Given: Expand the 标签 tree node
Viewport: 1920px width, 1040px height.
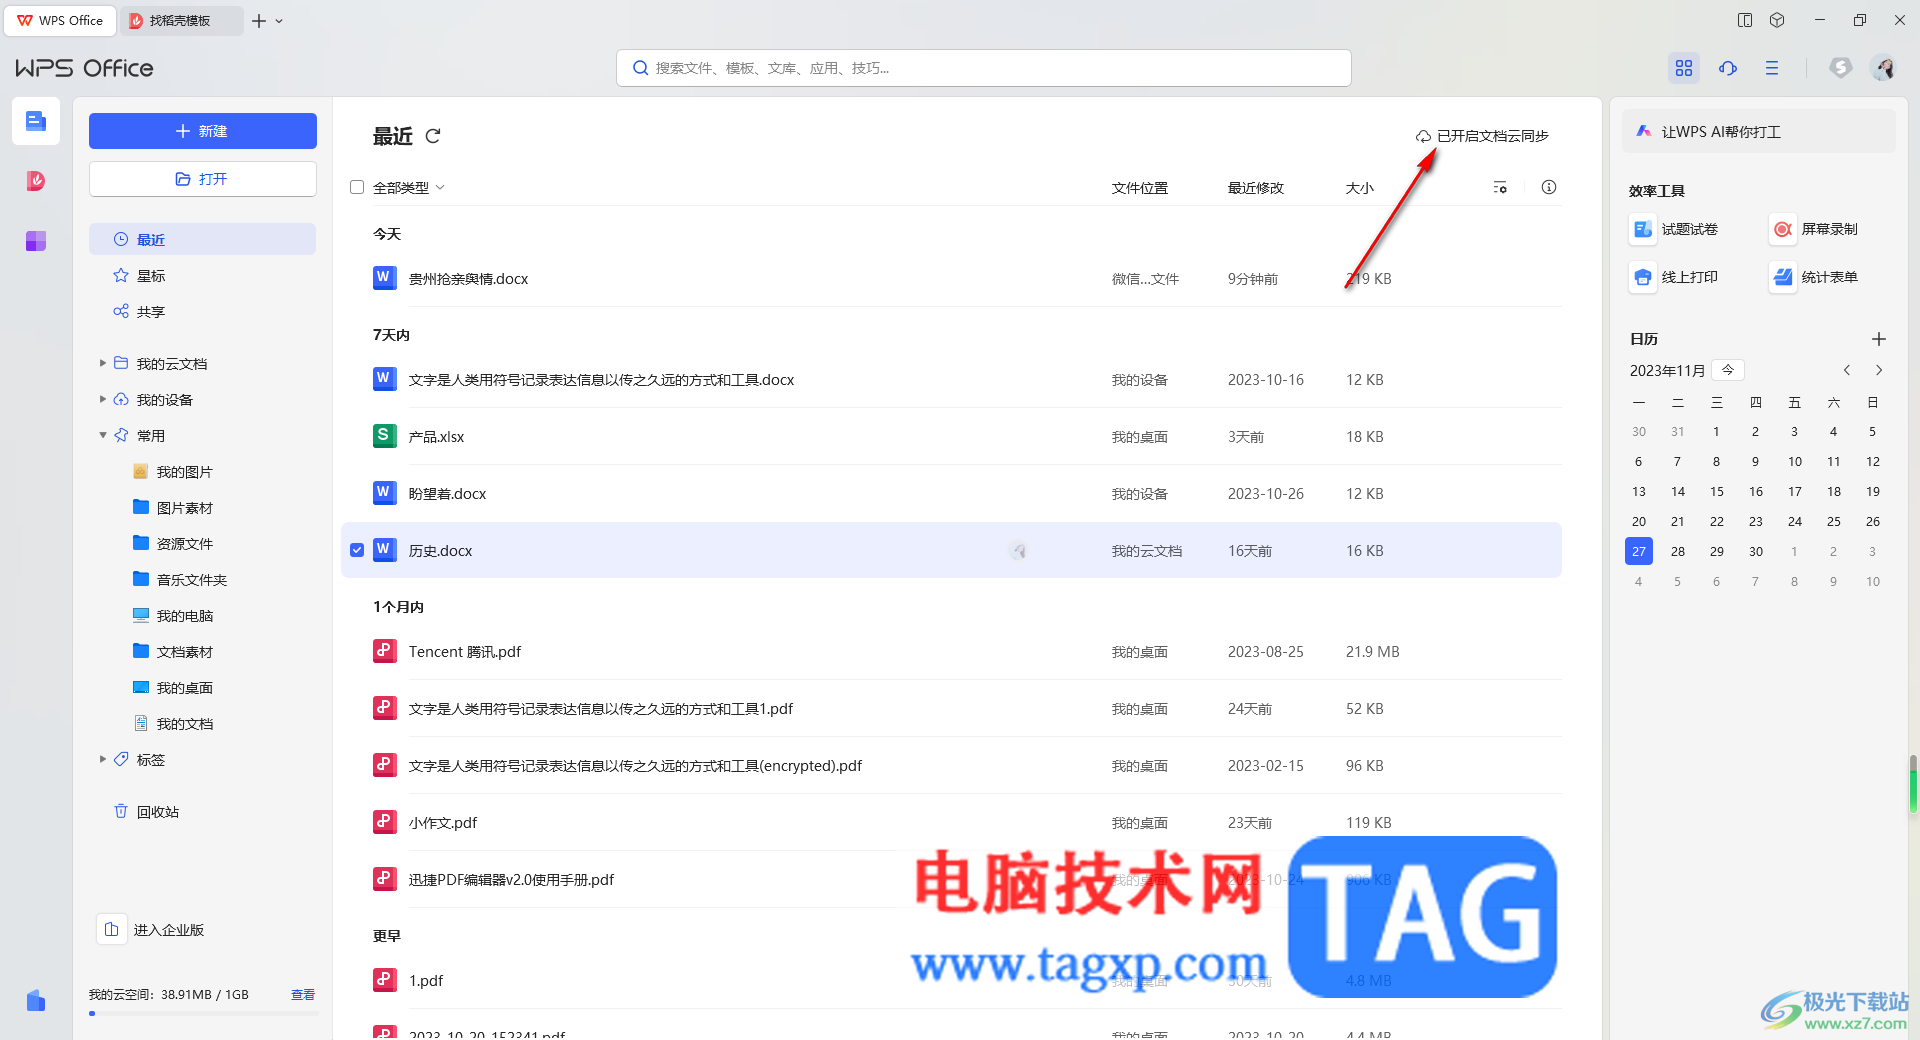Looking at the screenshot, I should coord(102,760).
